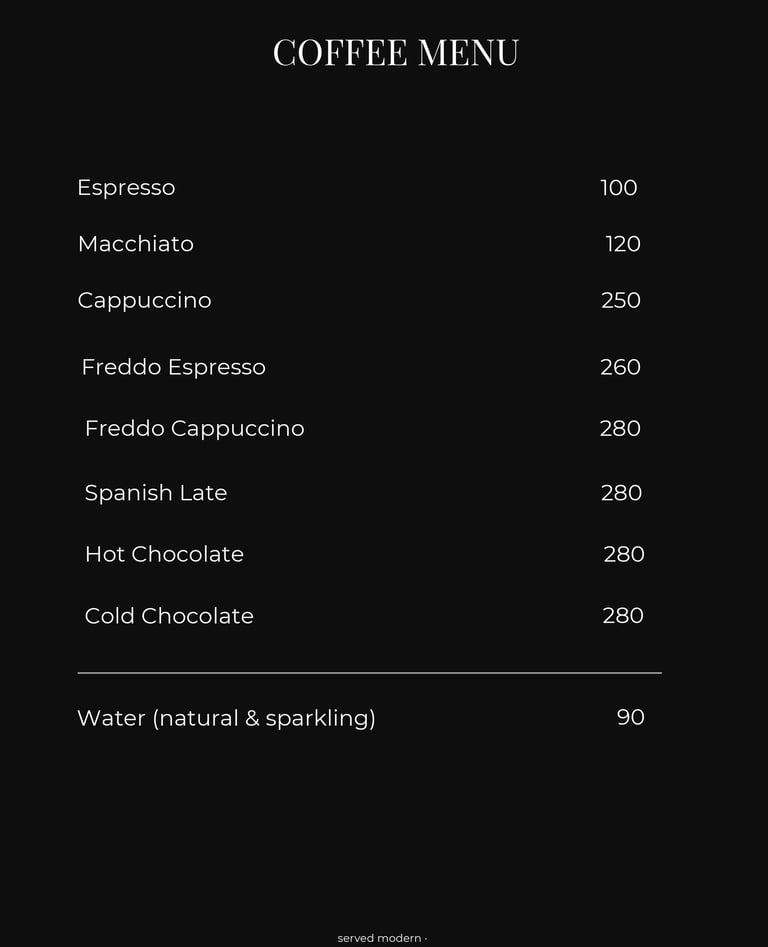Click the Macchiato item name
Image resolution: width=768 pixels, height=947 pixels.
click(x=135, y=244)
